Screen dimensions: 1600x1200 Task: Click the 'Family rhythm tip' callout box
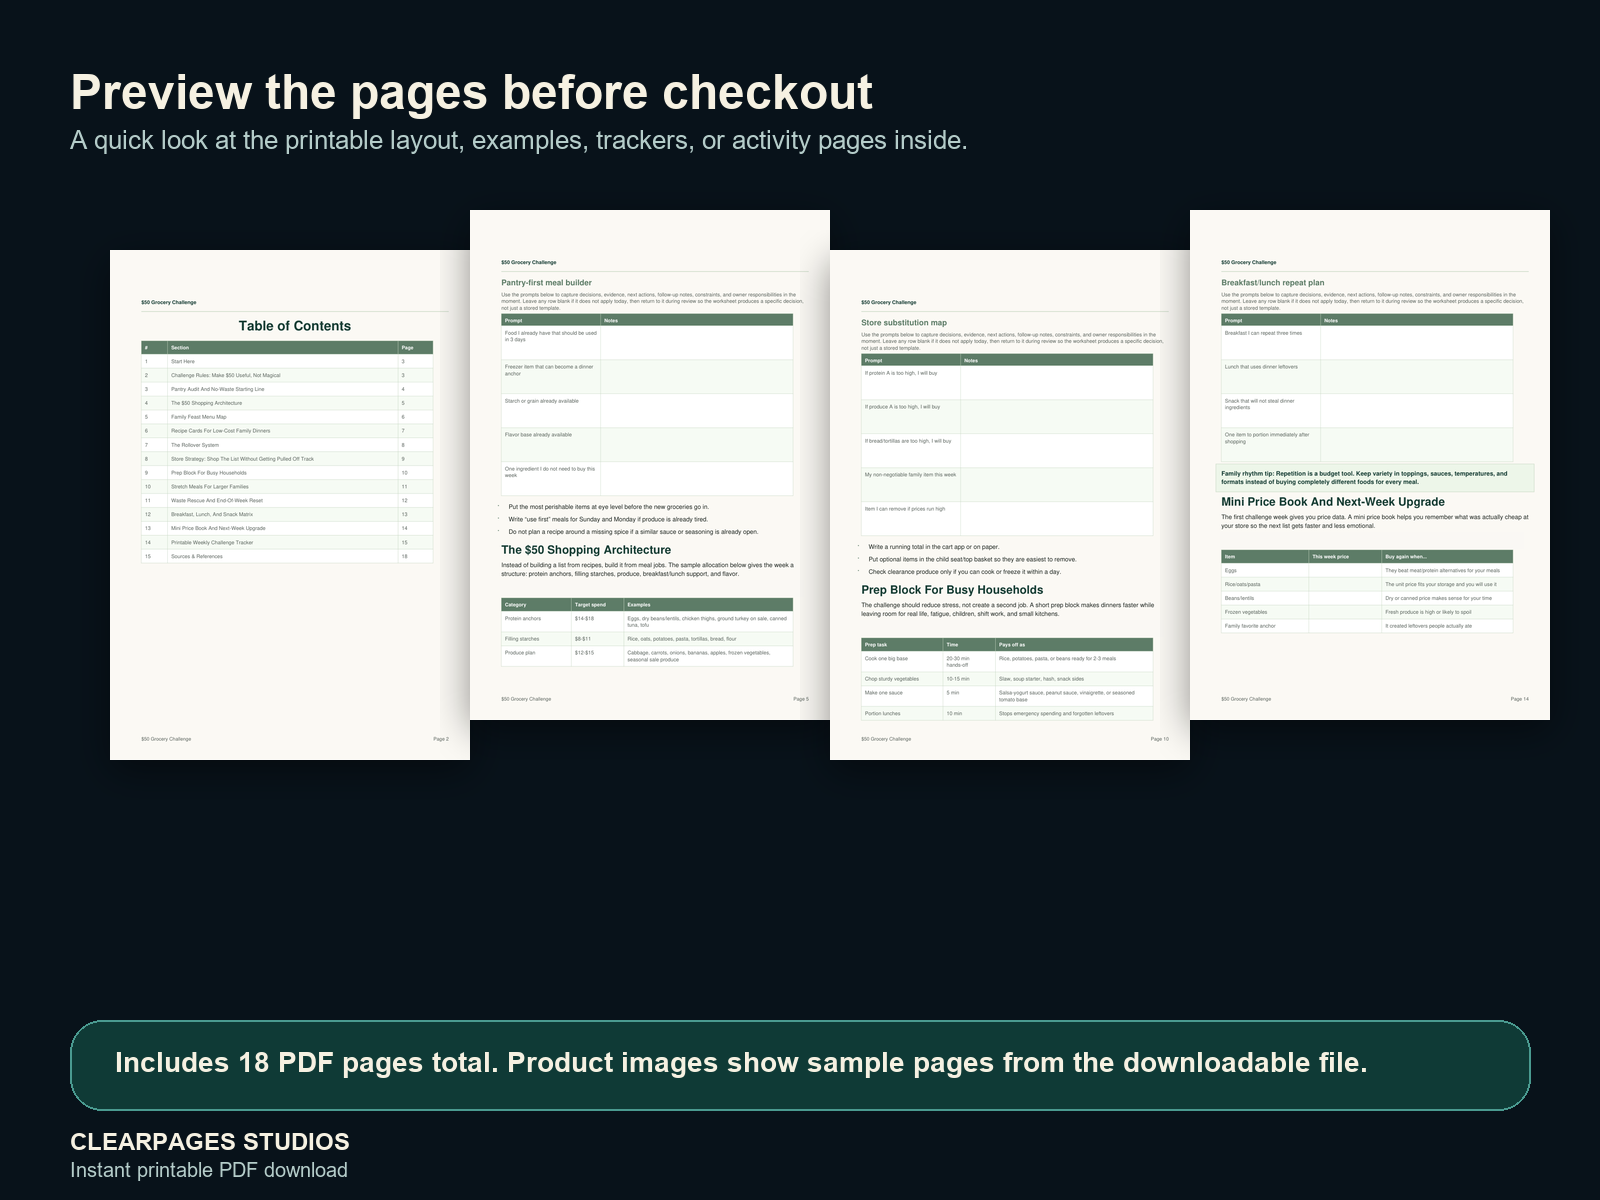click(1375, 478)
